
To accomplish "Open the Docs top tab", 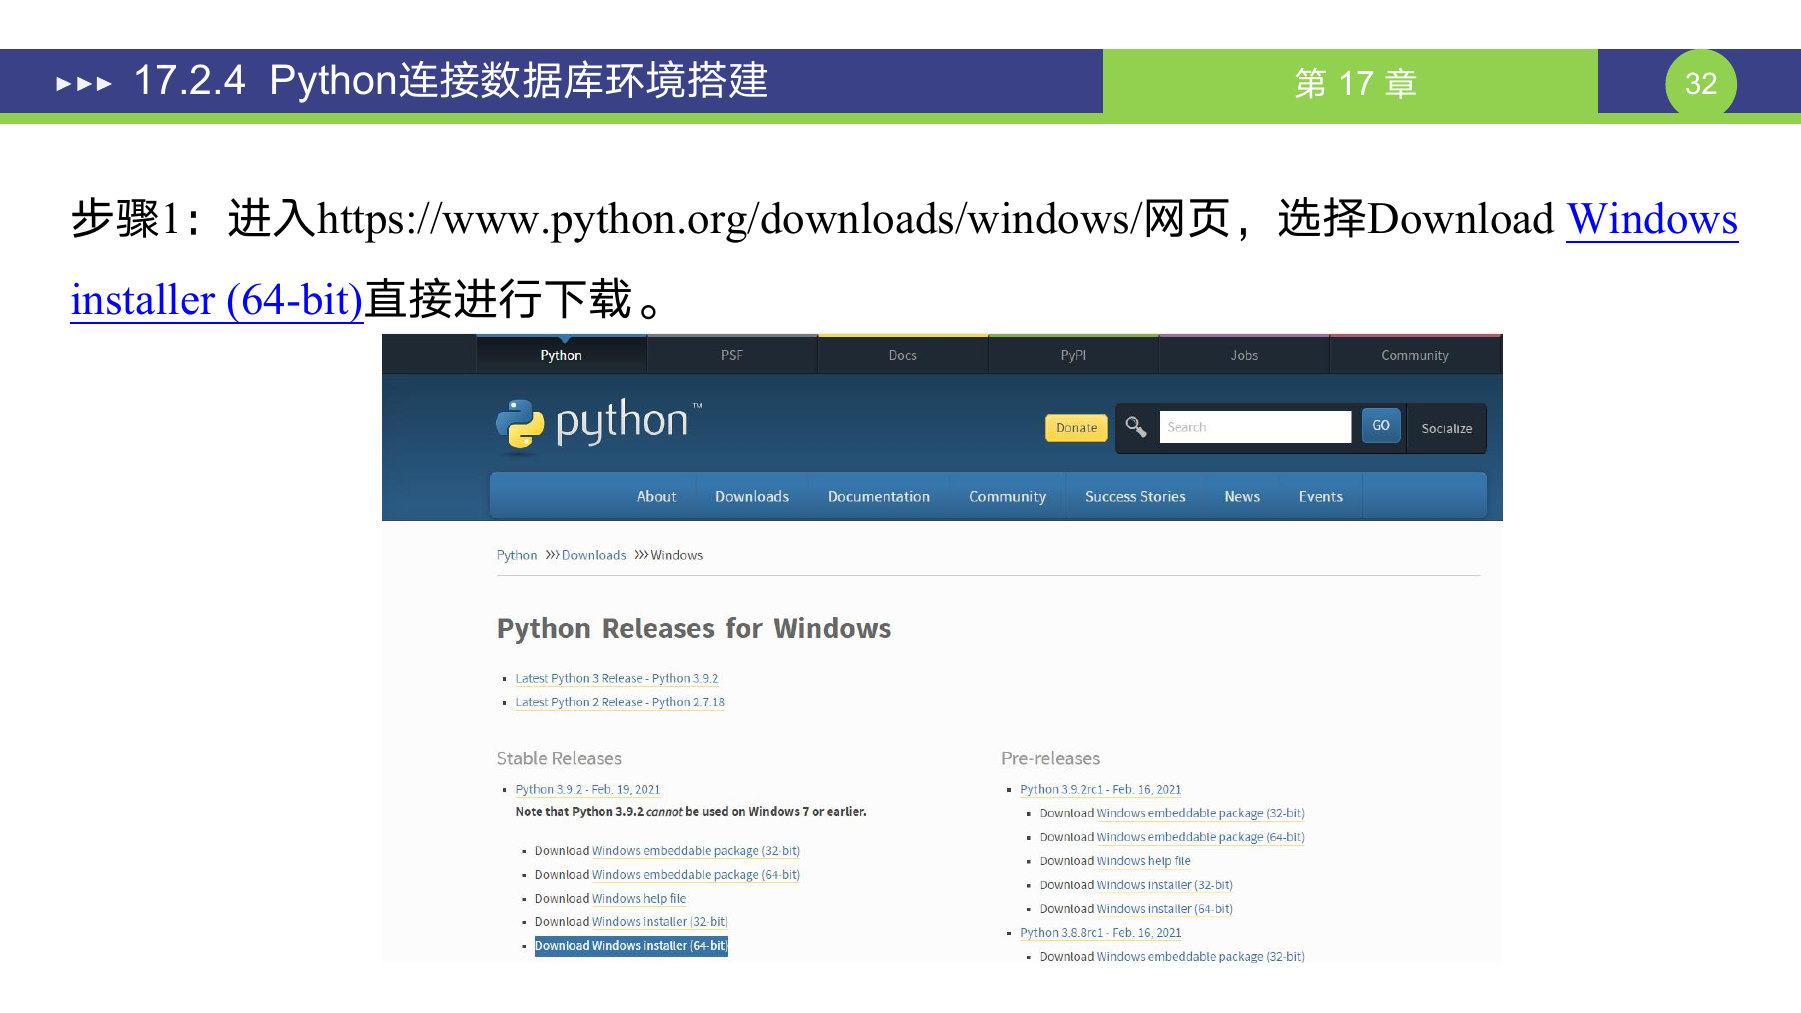I will 903,355.
